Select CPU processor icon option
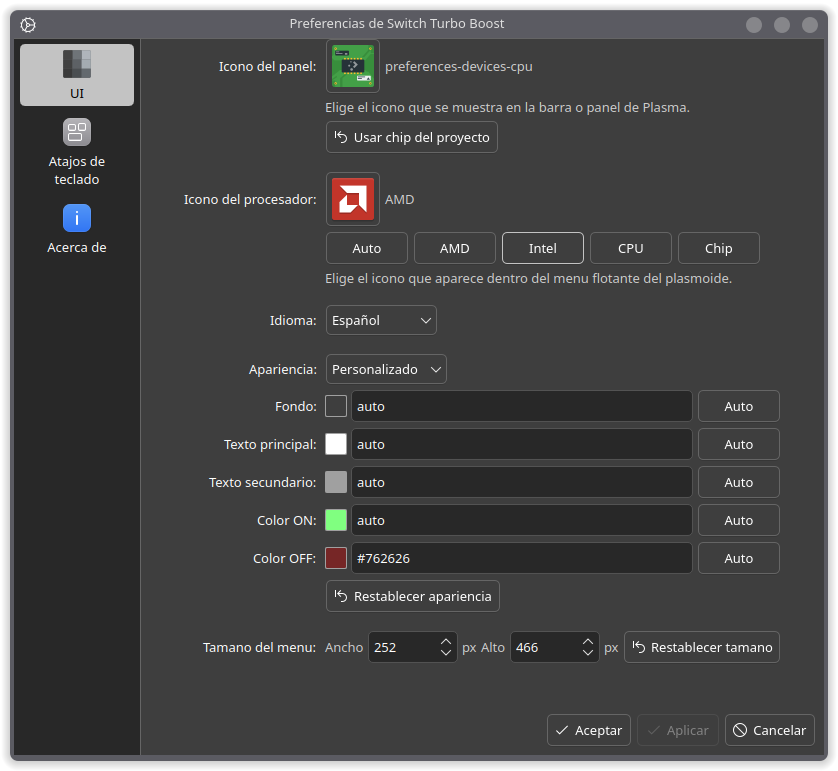This screenshot has height=771, width=838. (631, 248)
